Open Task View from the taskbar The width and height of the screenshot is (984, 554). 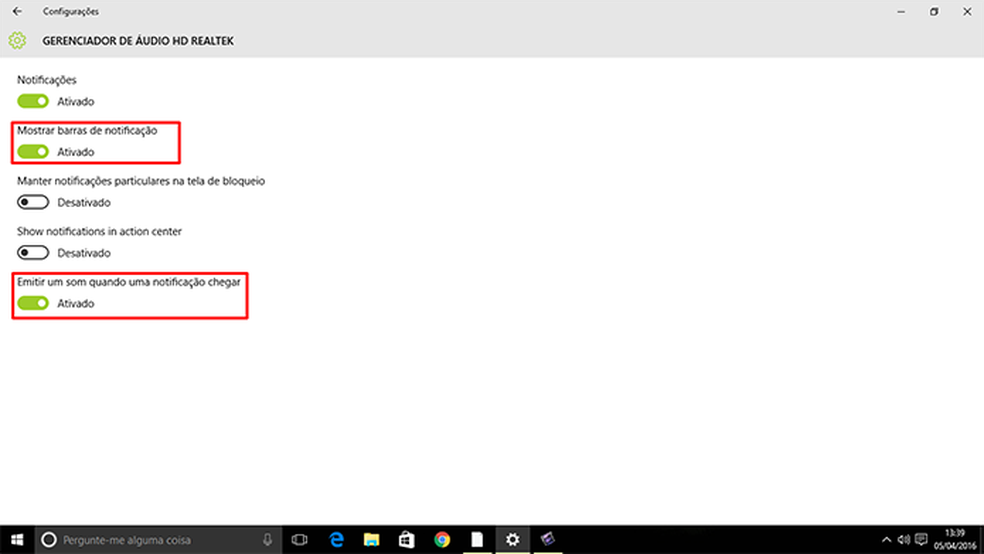299,540
